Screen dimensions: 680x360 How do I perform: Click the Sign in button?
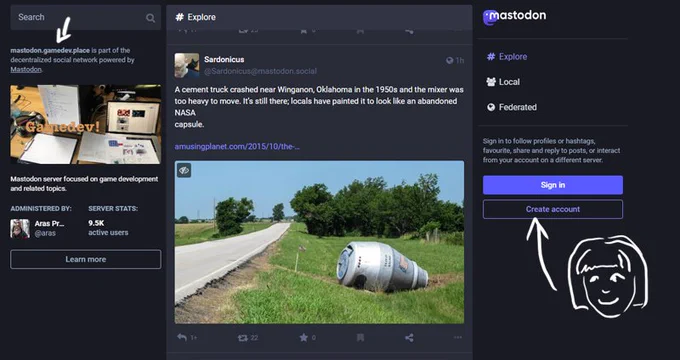coord(552,185)
